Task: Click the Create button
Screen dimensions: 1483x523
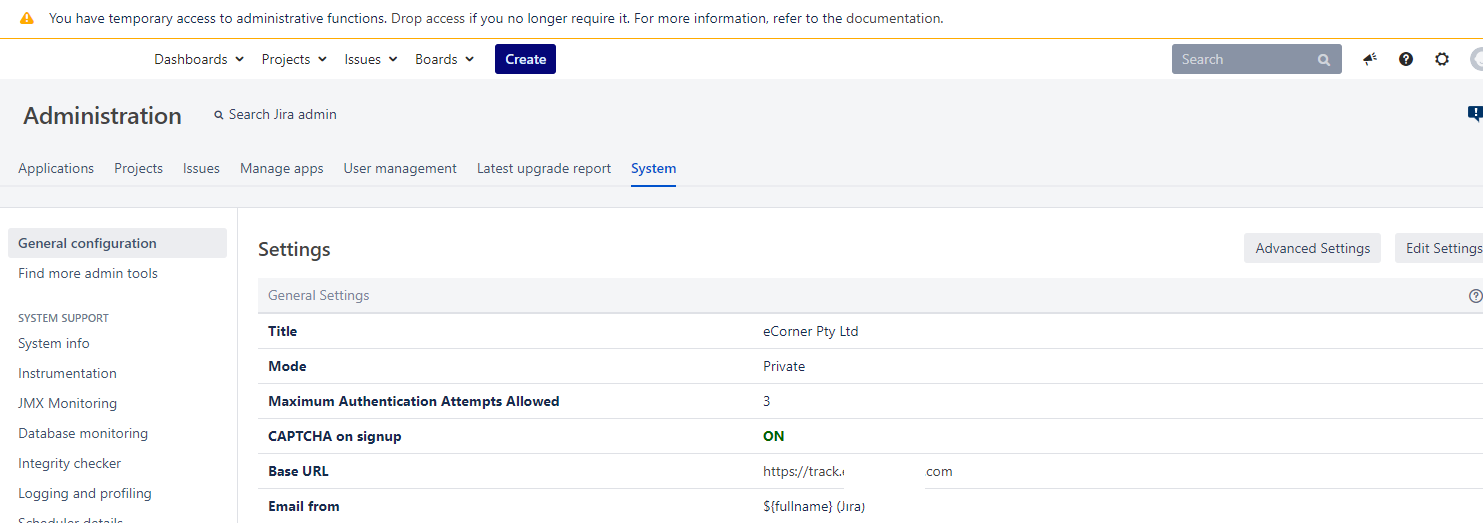Action: pyautogui.click(x=525, y=59)
